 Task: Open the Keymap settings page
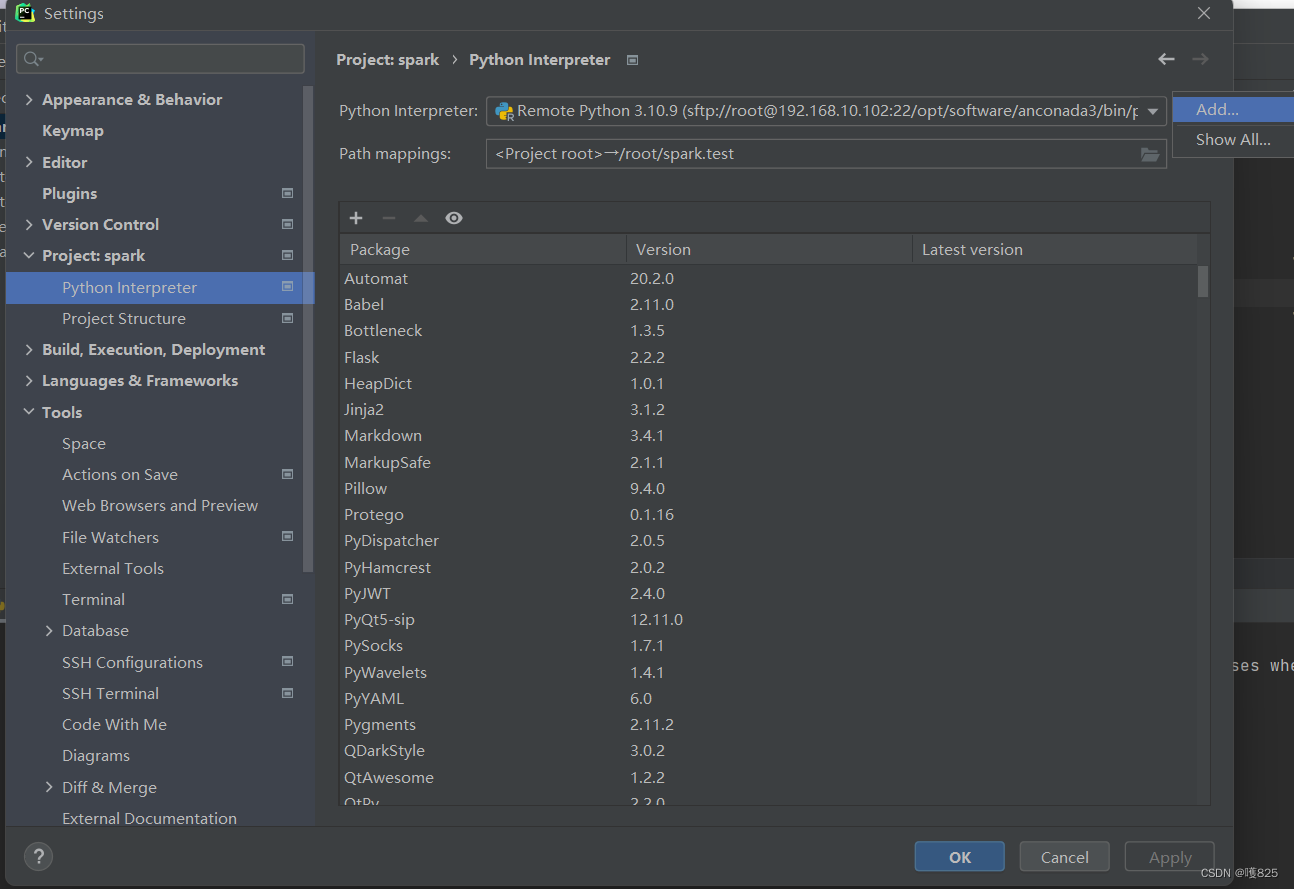[73, 130]
